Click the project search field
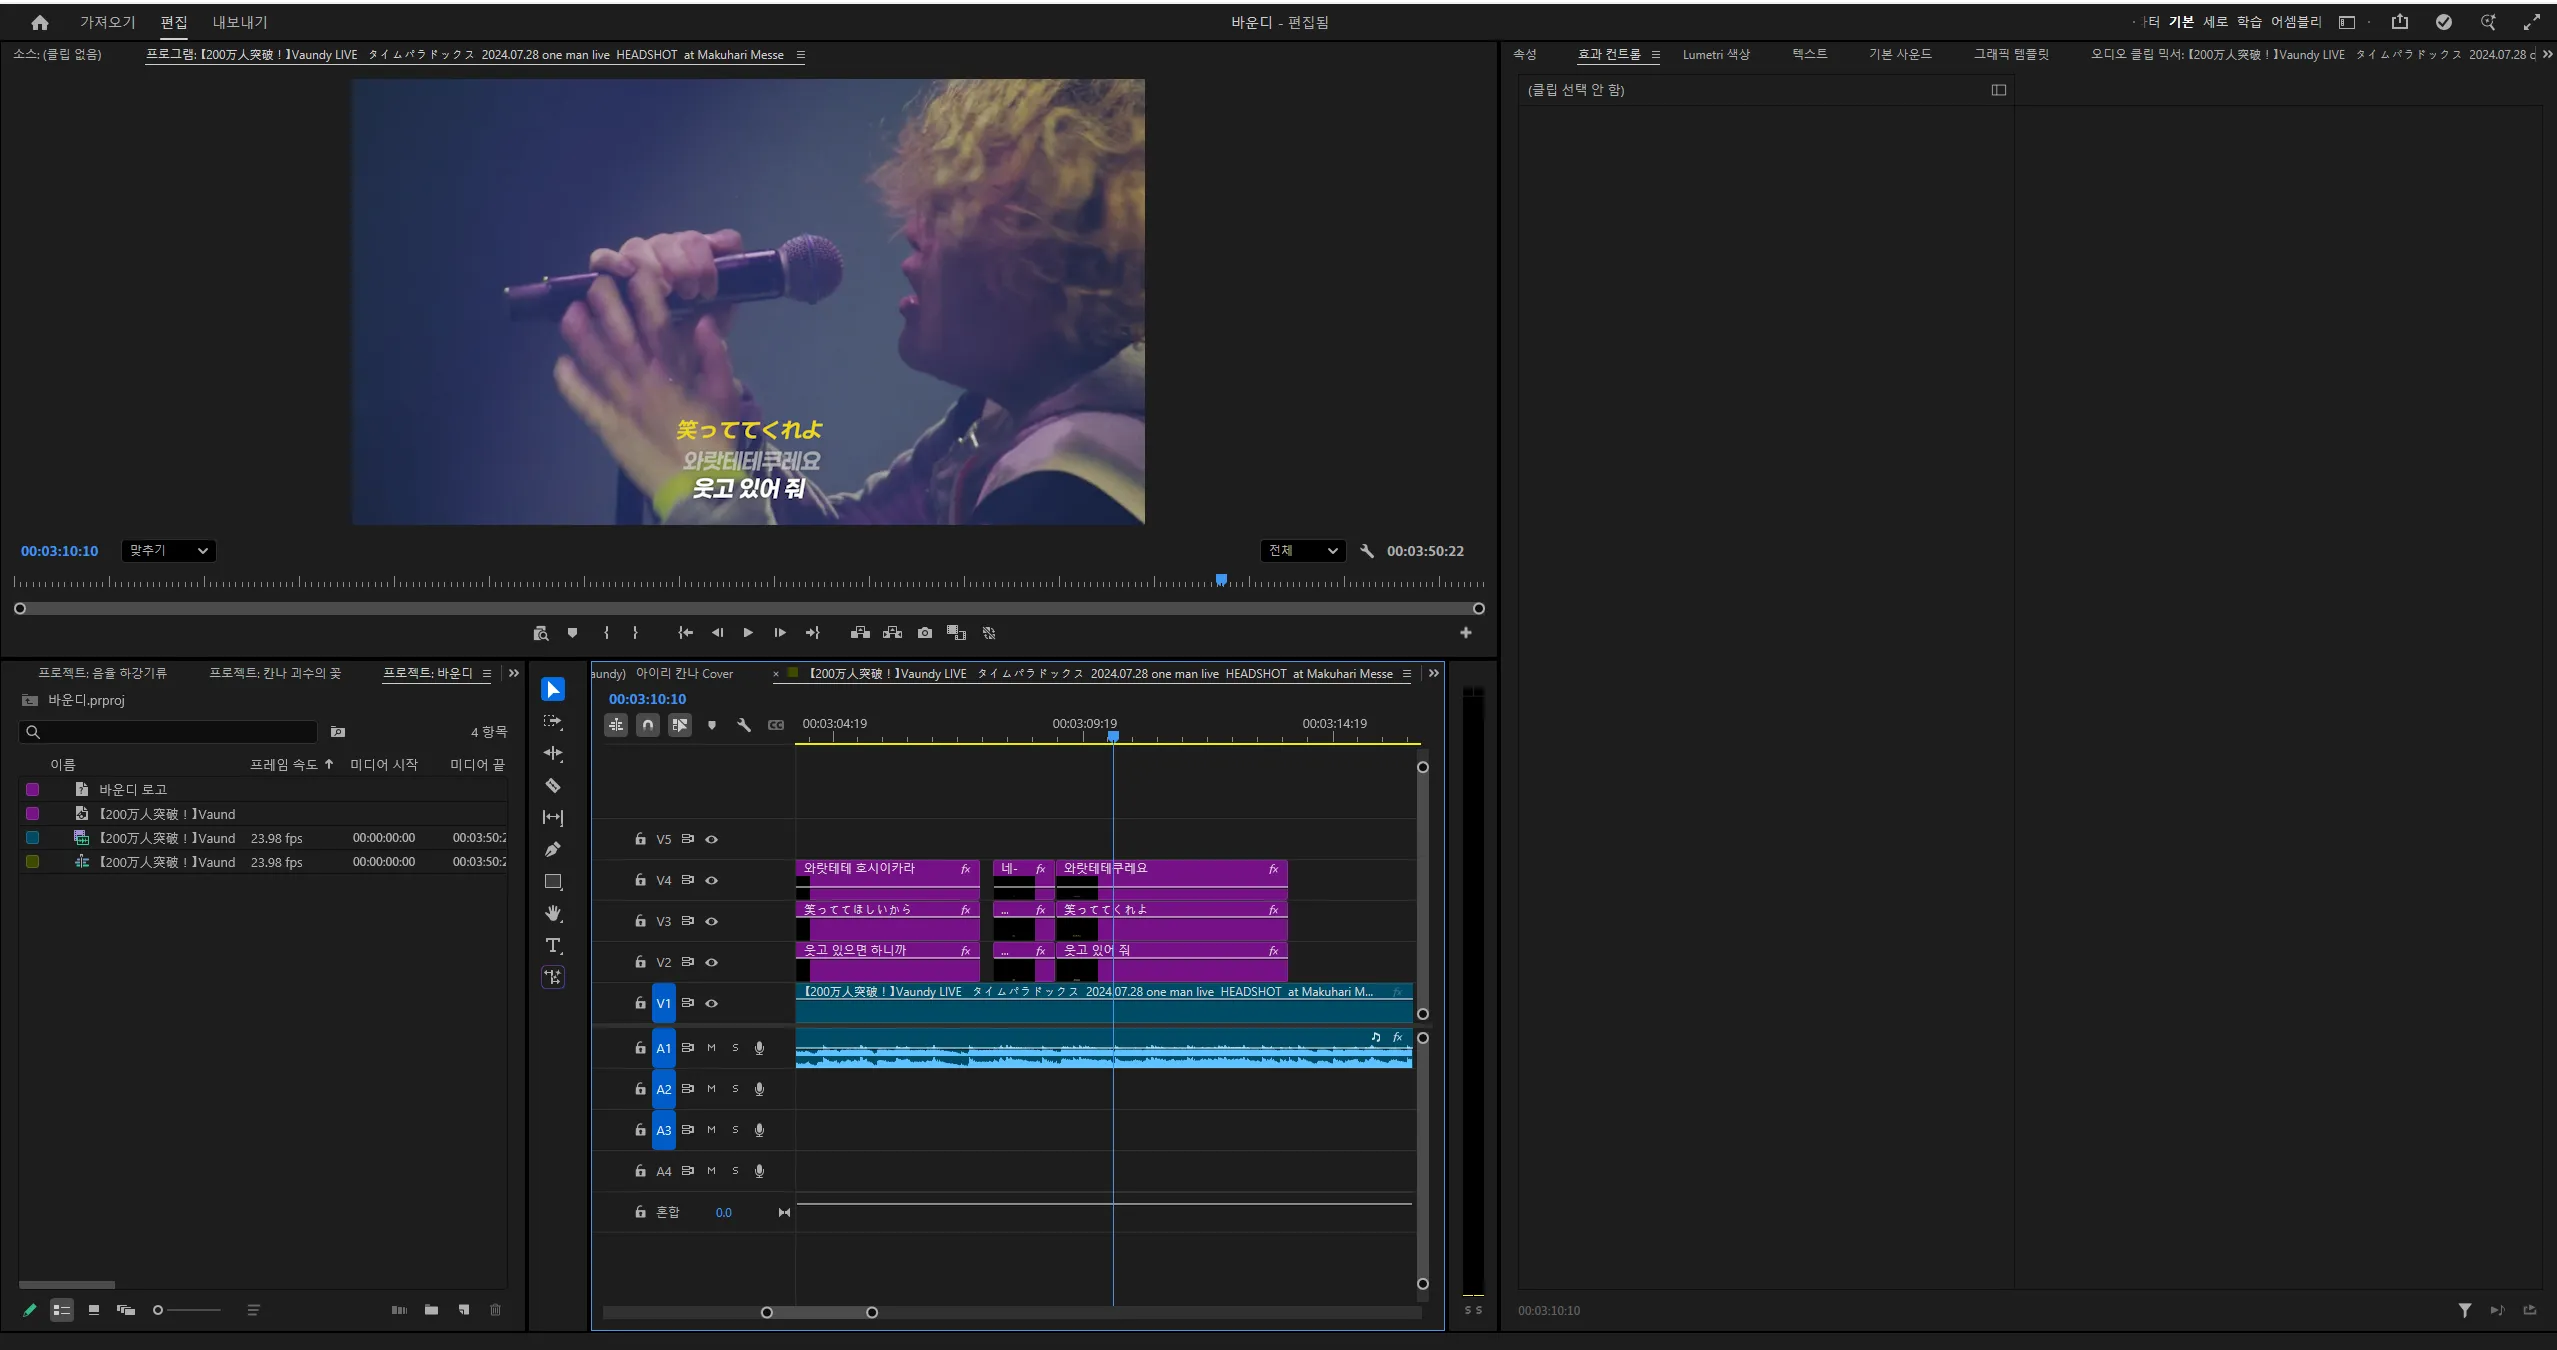 pos(168,732)
